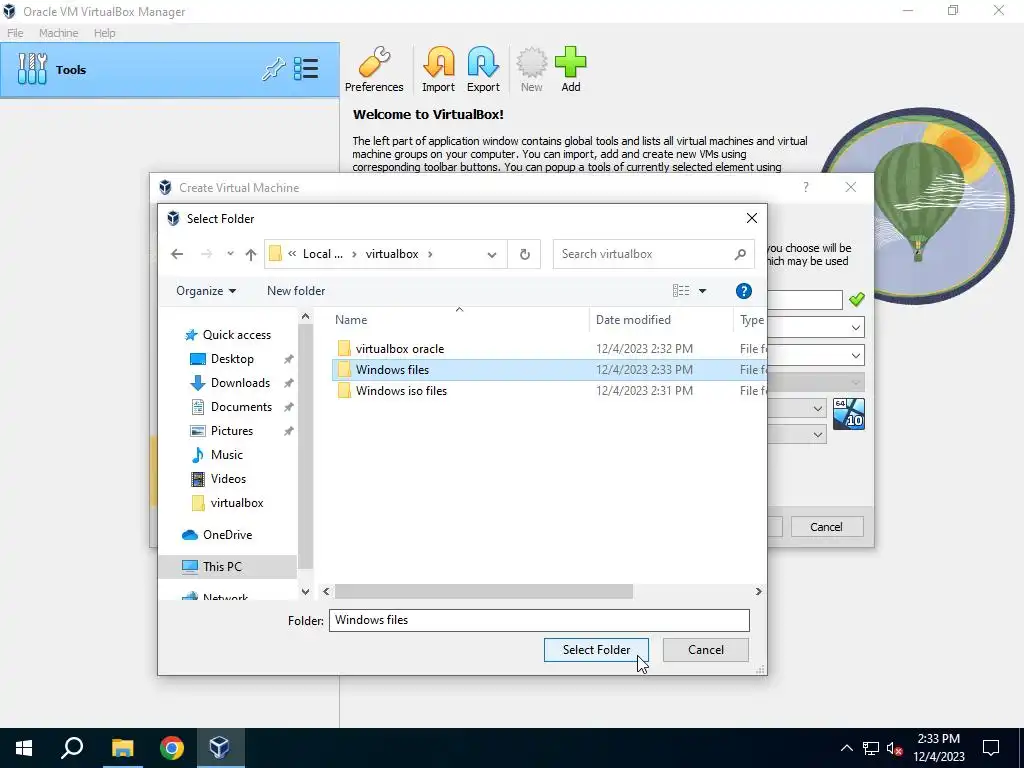Open Music in navigation pane
This screenshot has height=768, width=1024.
tap(227, 455)
